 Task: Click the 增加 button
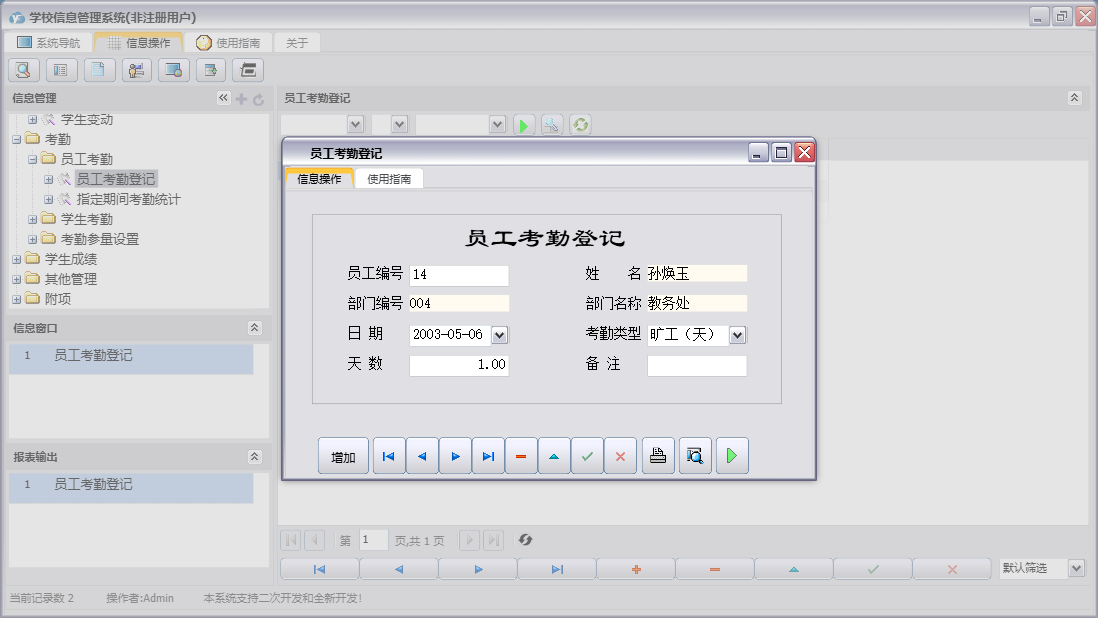point(343,457)
